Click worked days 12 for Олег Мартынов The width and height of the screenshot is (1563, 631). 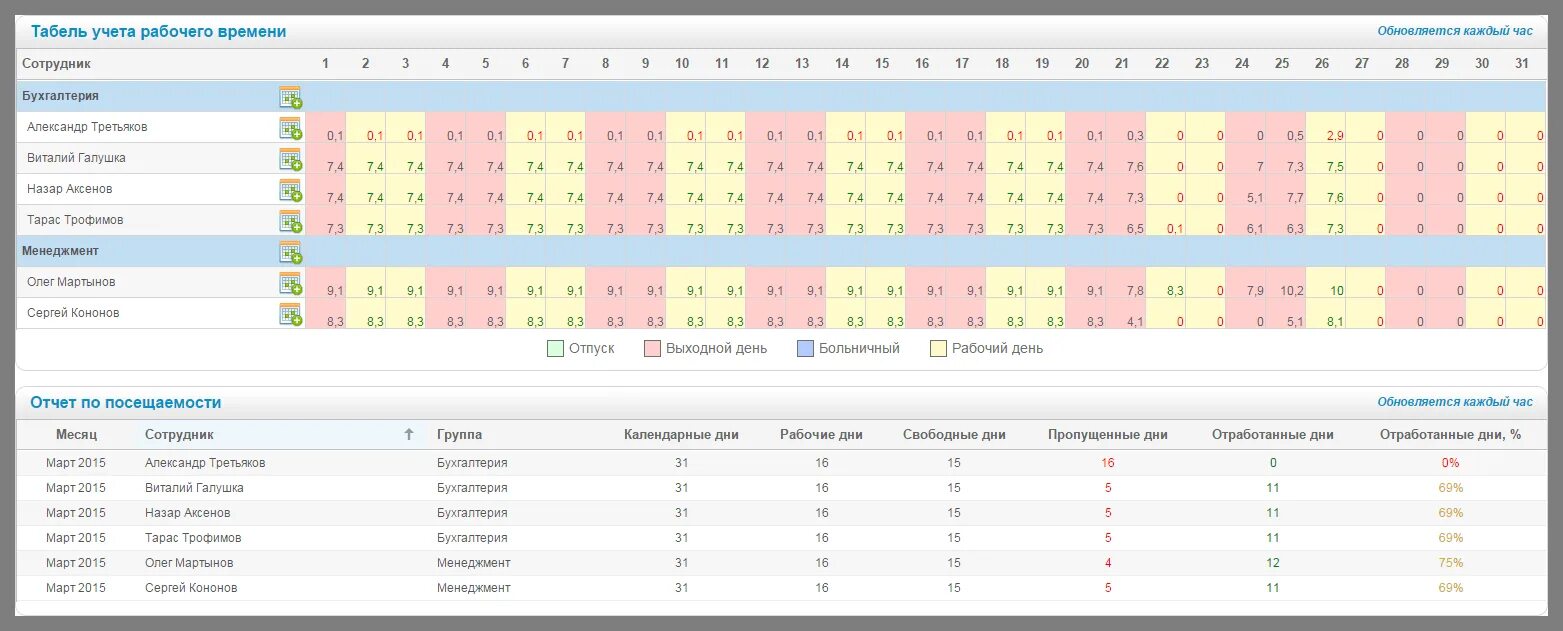click(x=1273, y=563)
